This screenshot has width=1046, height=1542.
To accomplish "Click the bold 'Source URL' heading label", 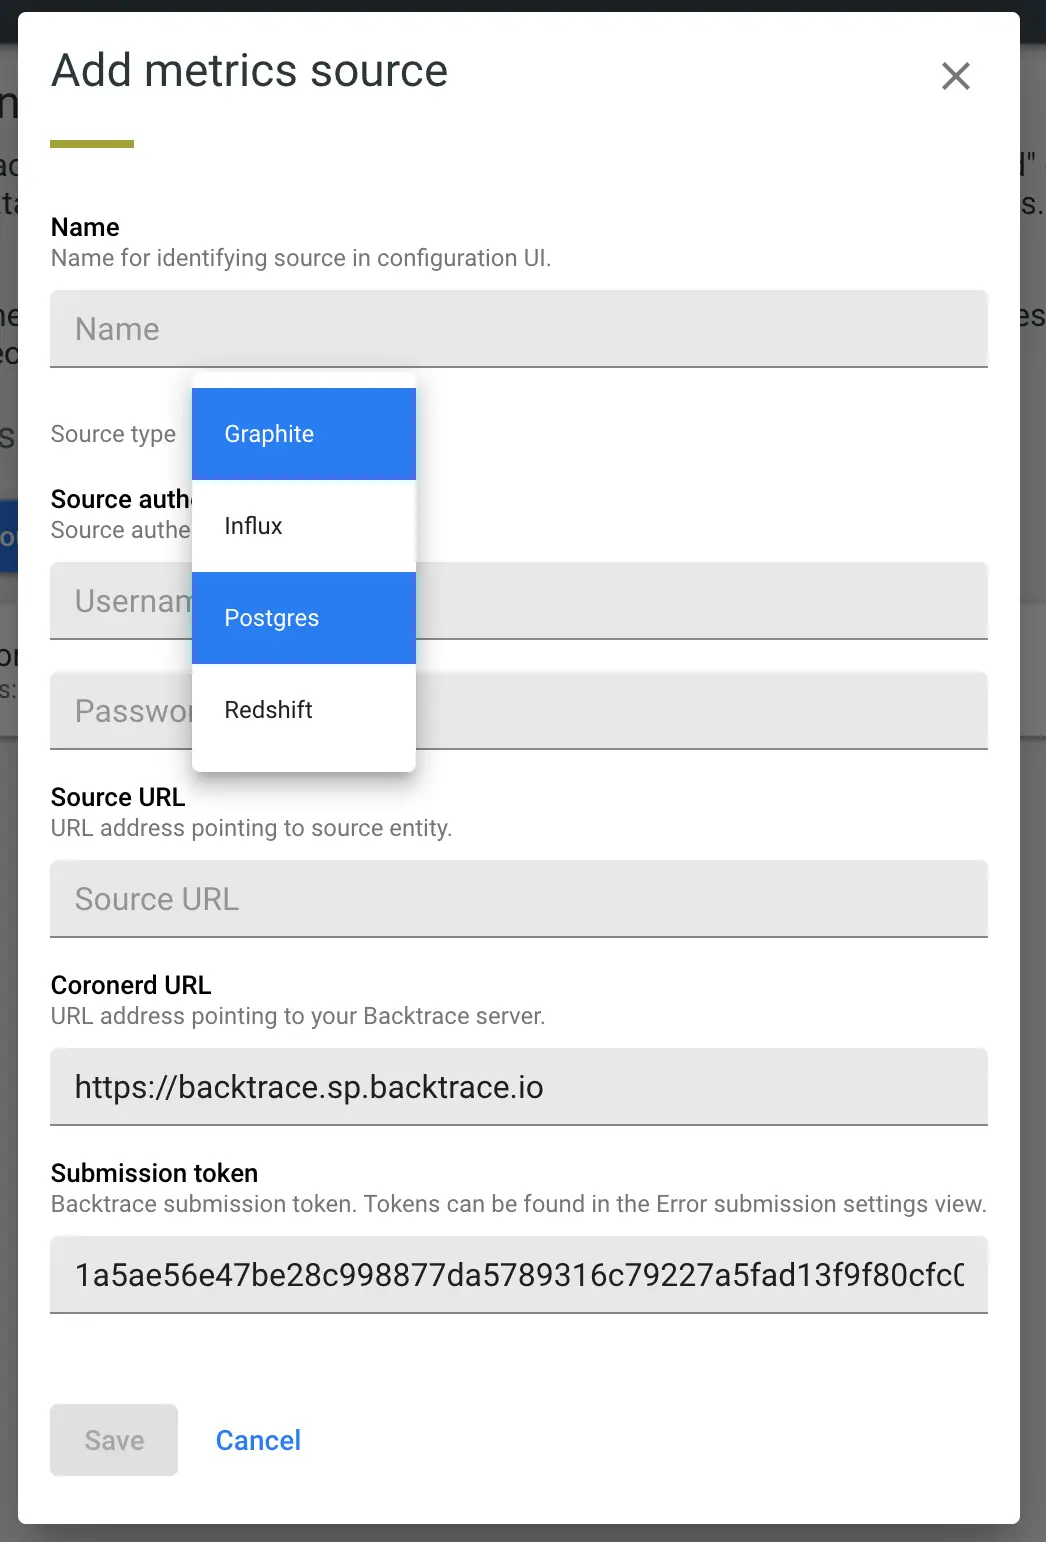I will coord(118,797).
